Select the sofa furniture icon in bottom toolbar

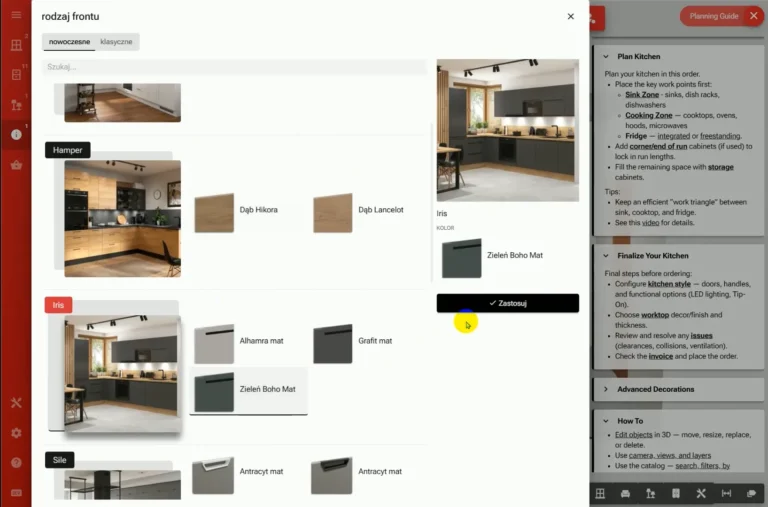tap(626, 494)
